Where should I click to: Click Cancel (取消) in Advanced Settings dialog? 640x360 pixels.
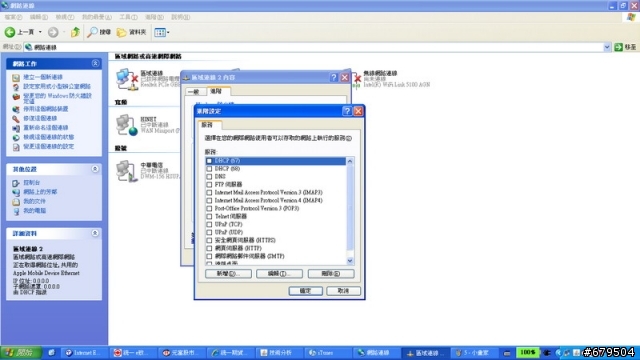pos(343,291)
